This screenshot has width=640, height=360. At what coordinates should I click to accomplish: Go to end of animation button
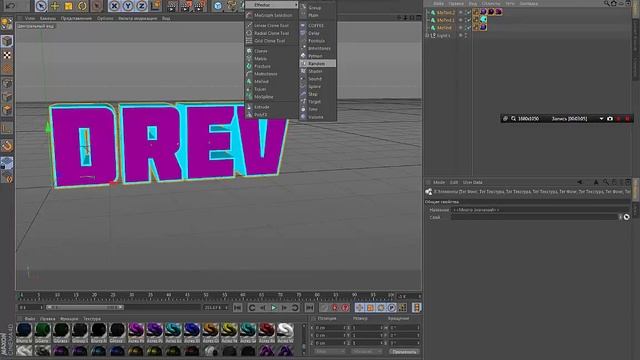click(x=309, y=308)
